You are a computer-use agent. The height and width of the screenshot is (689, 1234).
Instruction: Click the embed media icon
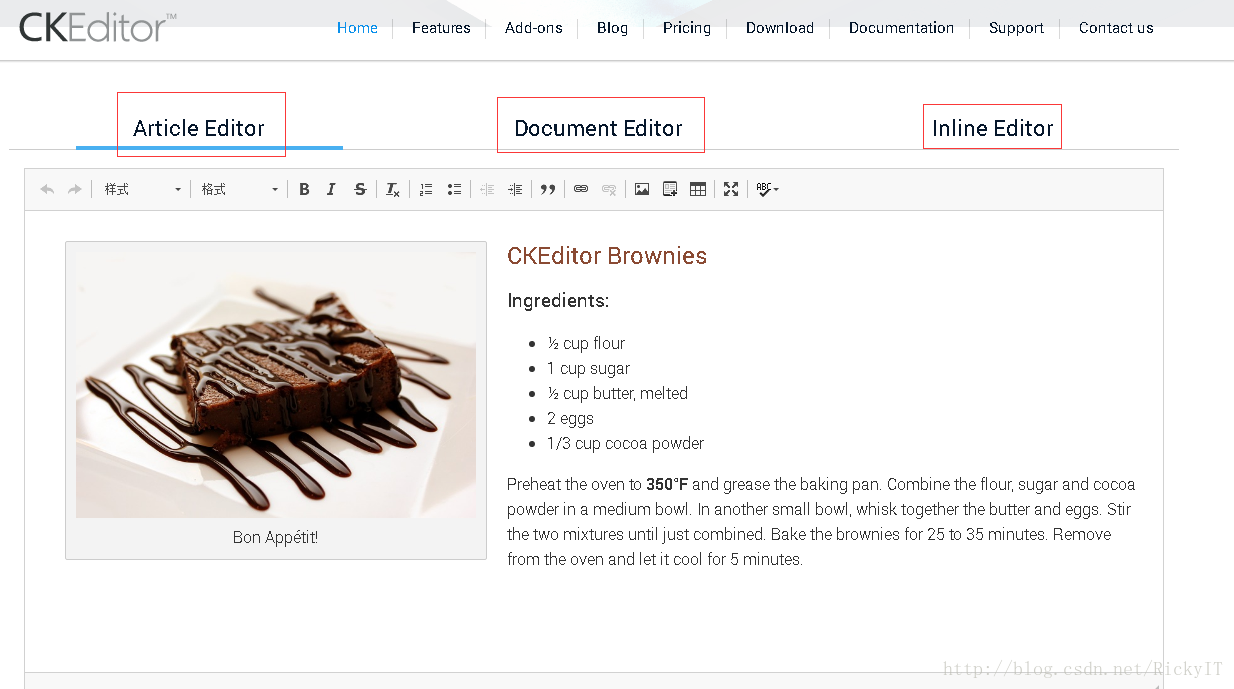670,190
